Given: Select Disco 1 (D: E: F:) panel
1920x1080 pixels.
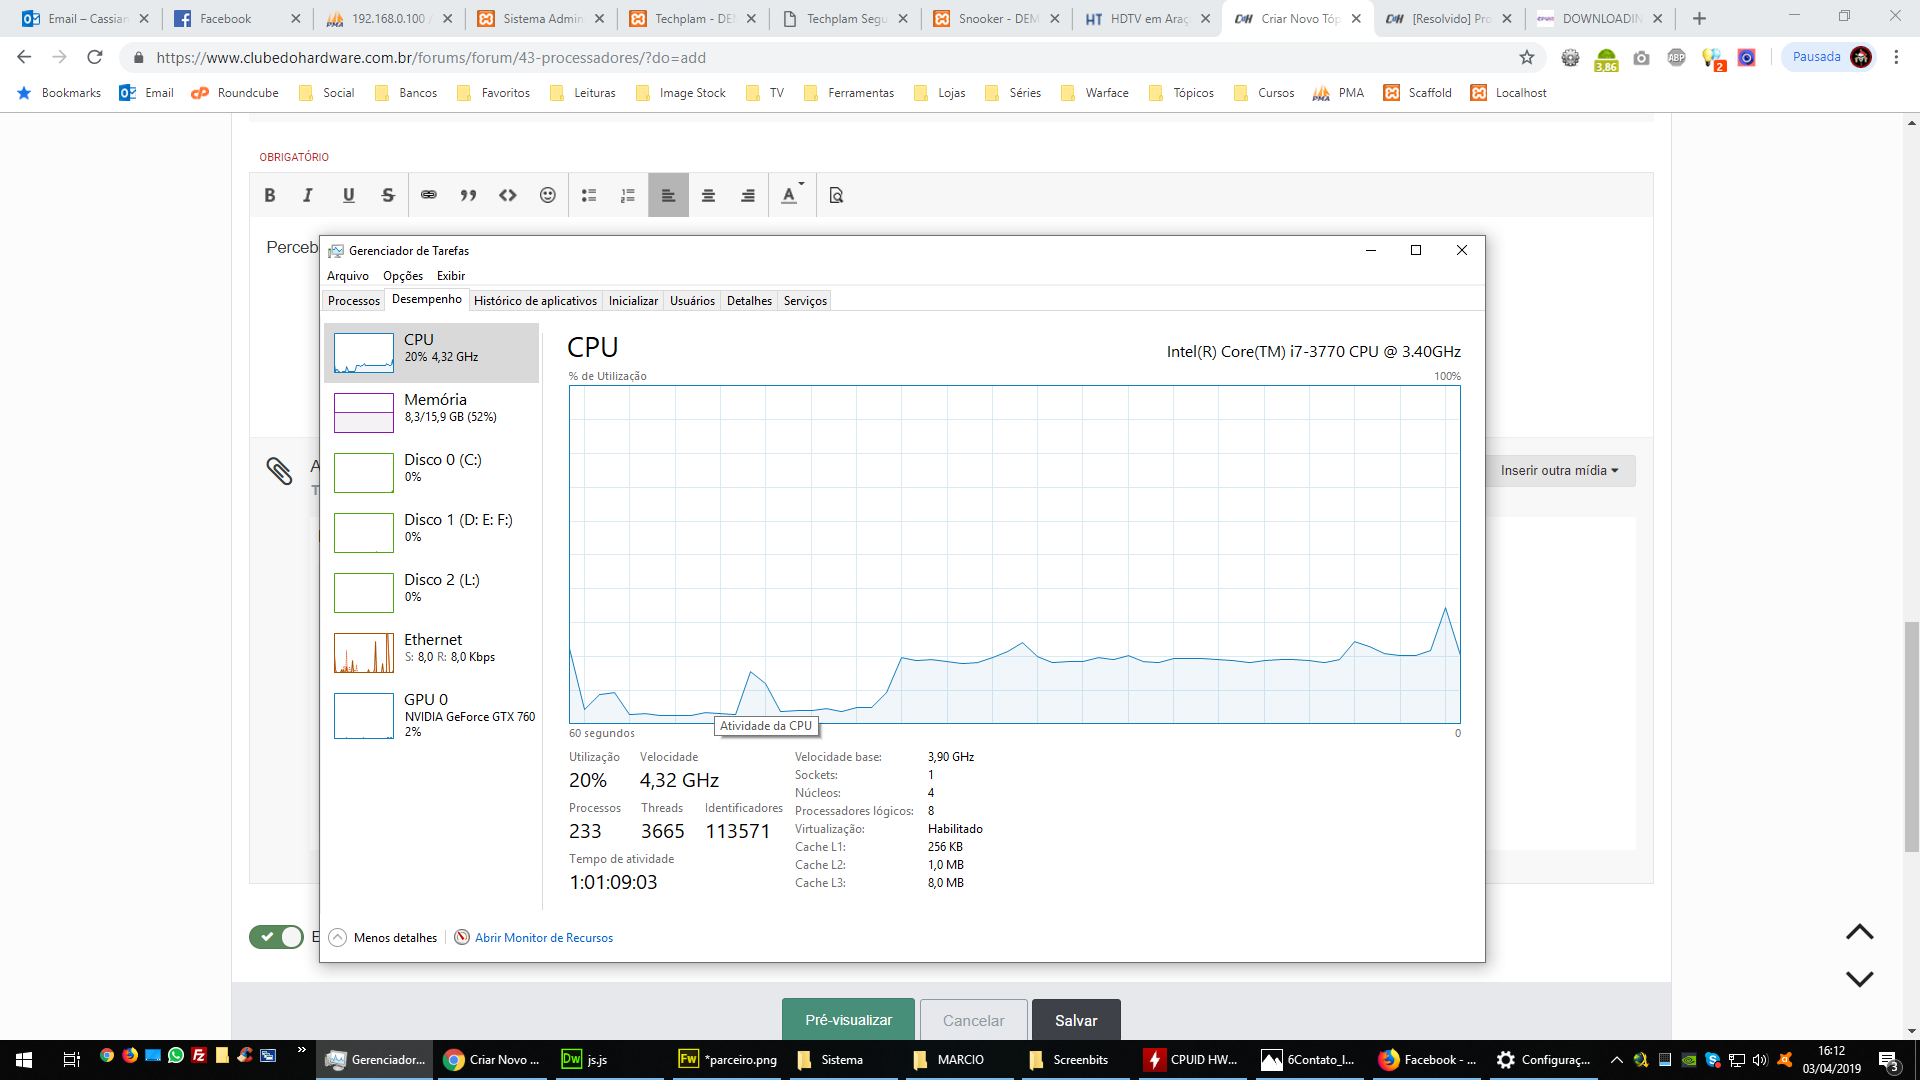Looking at the screenshot, I should tap(431, 533).
